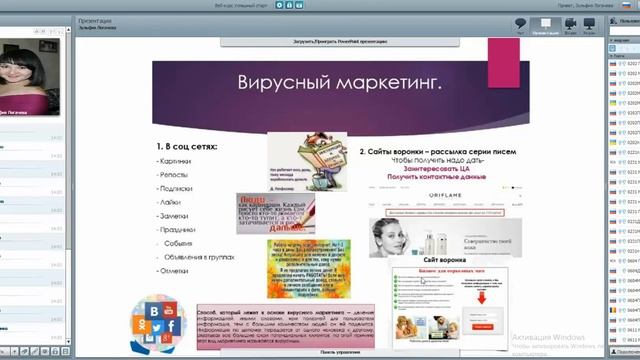The width and height of the screenshot is (640, 360).
Task: Open the Chat speech-bubble icon
Action: [x=520, y=24]
